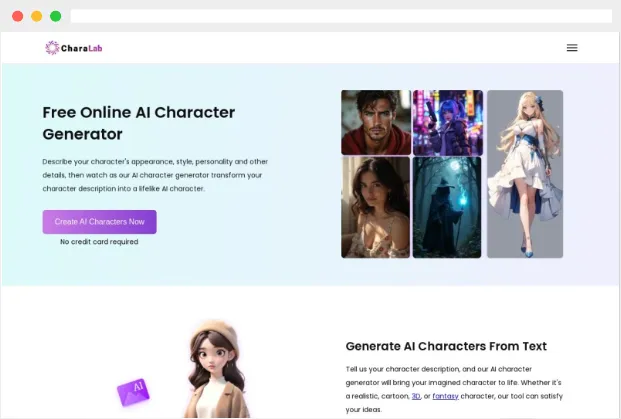Click the browser address bar
This screenshot has width=621, height=419.
coord(341,16)
